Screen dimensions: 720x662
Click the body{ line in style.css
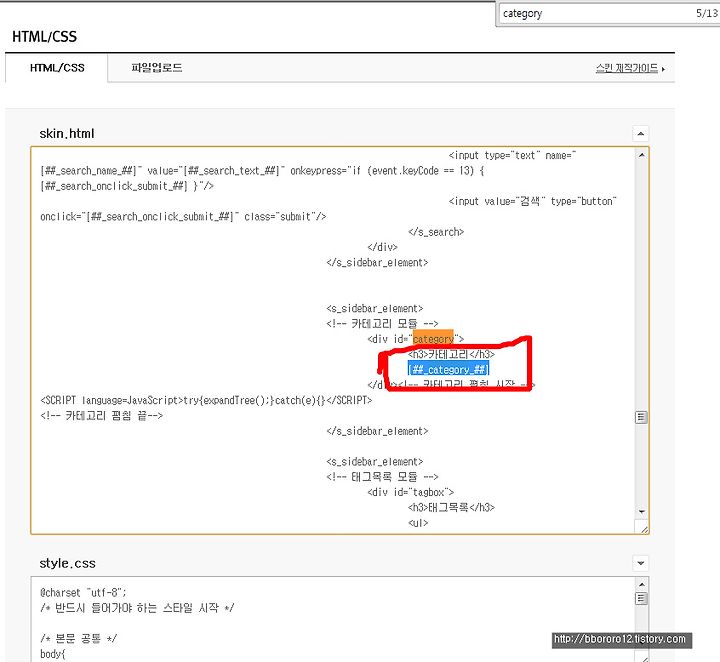tap(53, 654)
